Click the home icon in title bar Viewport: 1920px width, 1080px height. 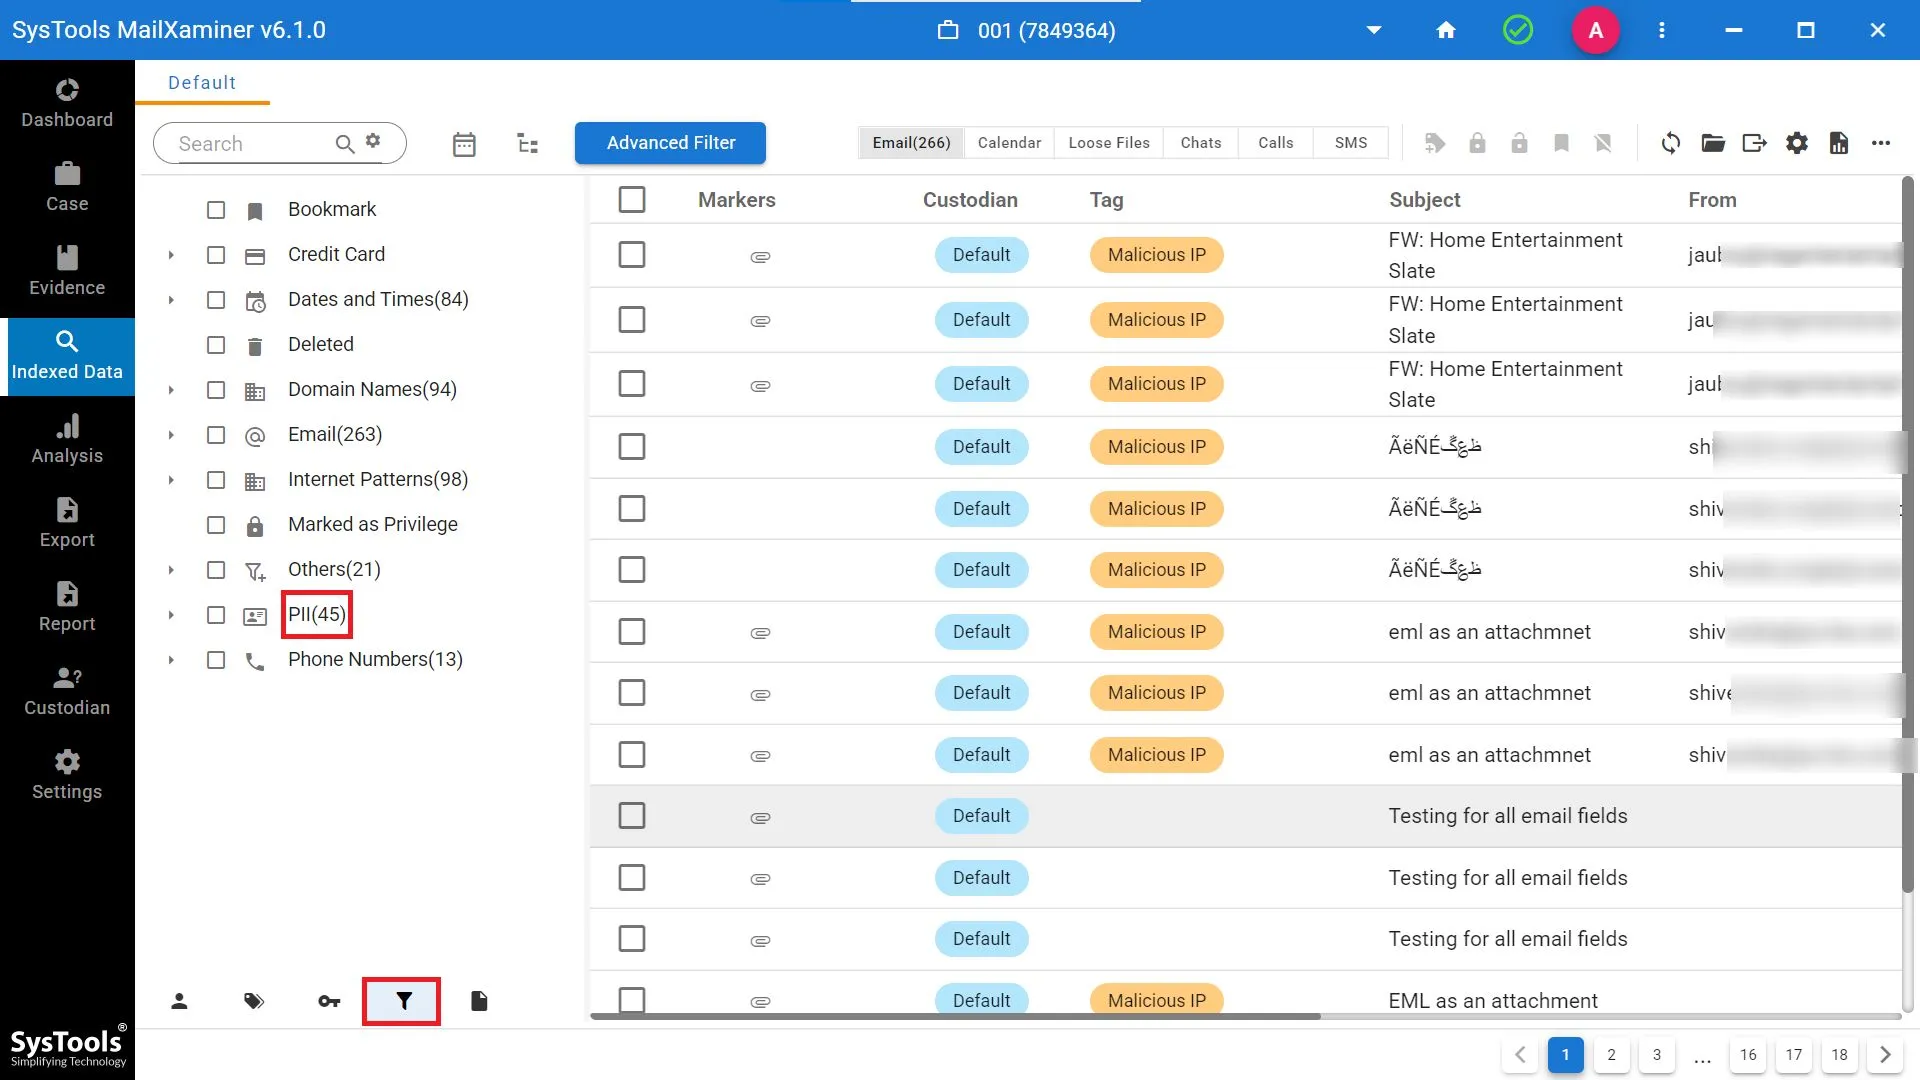pyautogui.click(x=1445, y=30)
